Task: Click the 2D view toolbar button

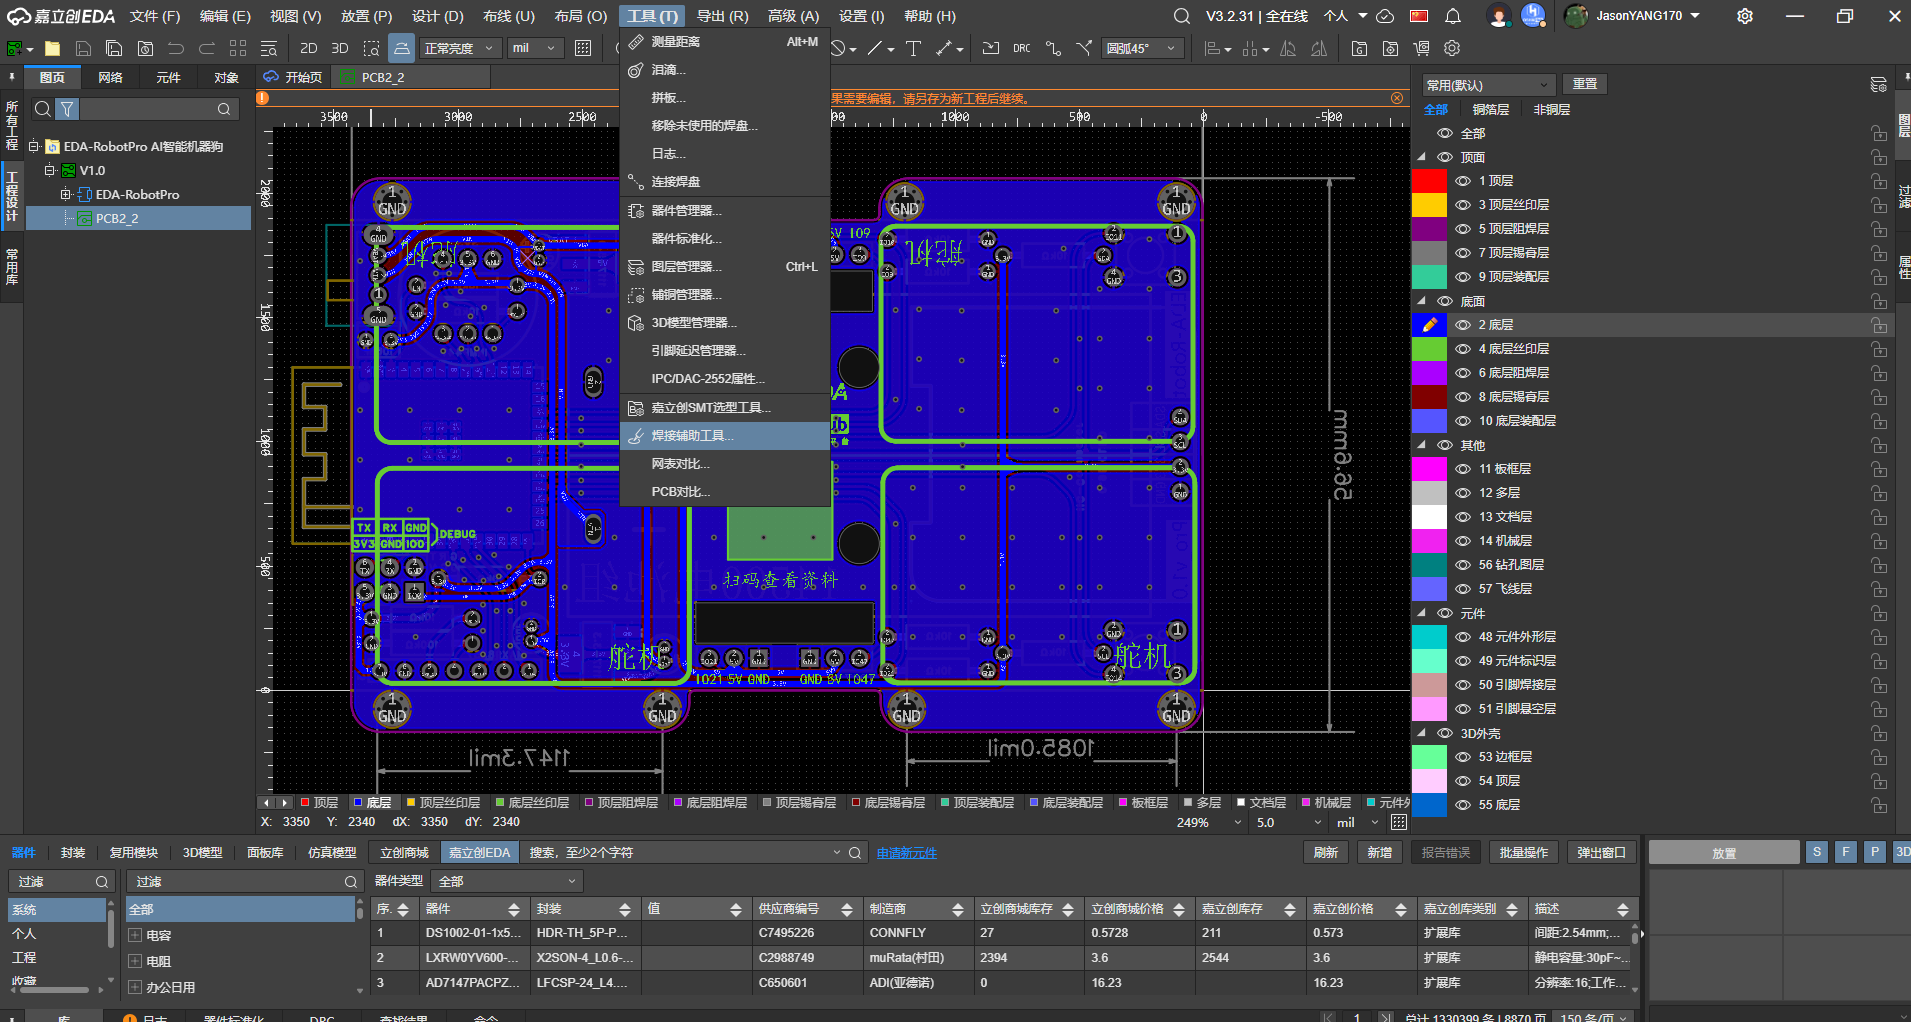Action: tap(309, 48)
